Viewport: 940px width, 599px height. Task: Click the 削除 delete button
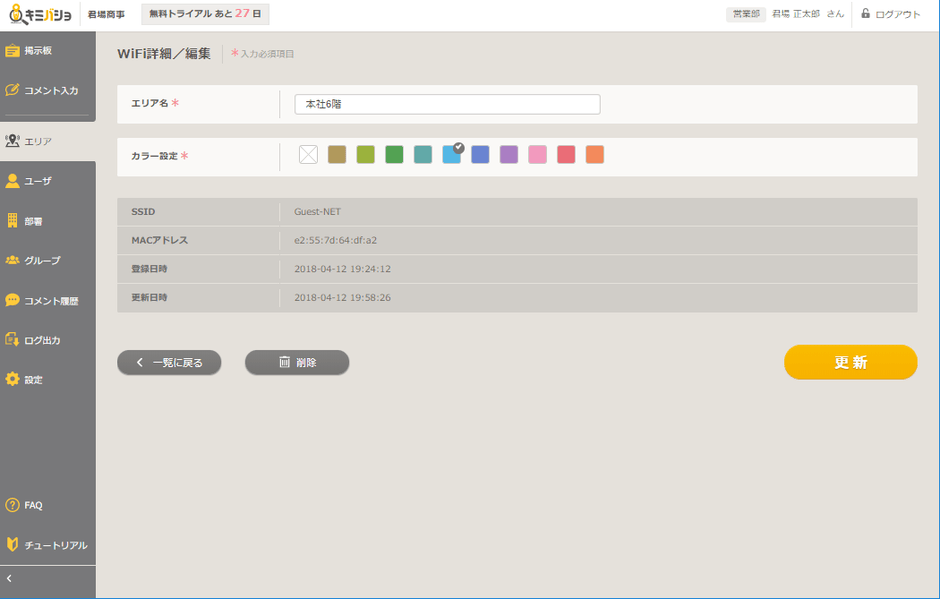[297, 363]
